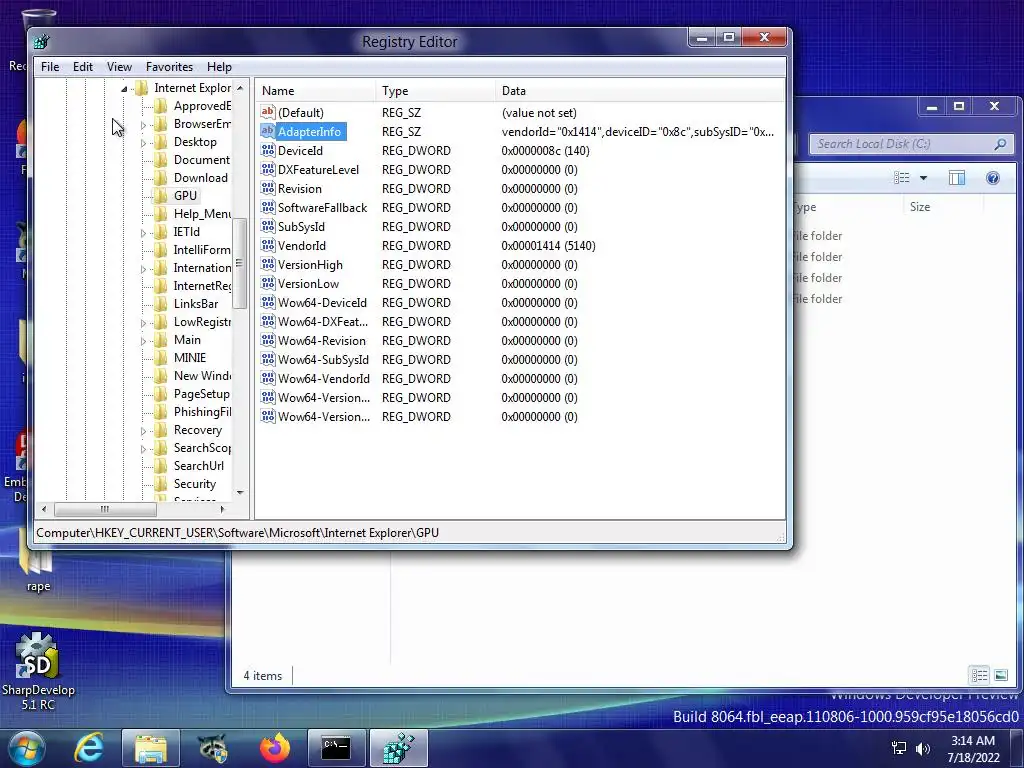Toggle the Explorer preview pane button
The image size is (1024, 768).
pos(957,178)
